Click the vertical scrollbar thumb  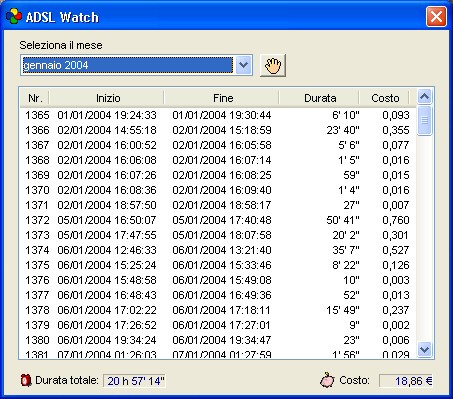click(x=424, y=120)
